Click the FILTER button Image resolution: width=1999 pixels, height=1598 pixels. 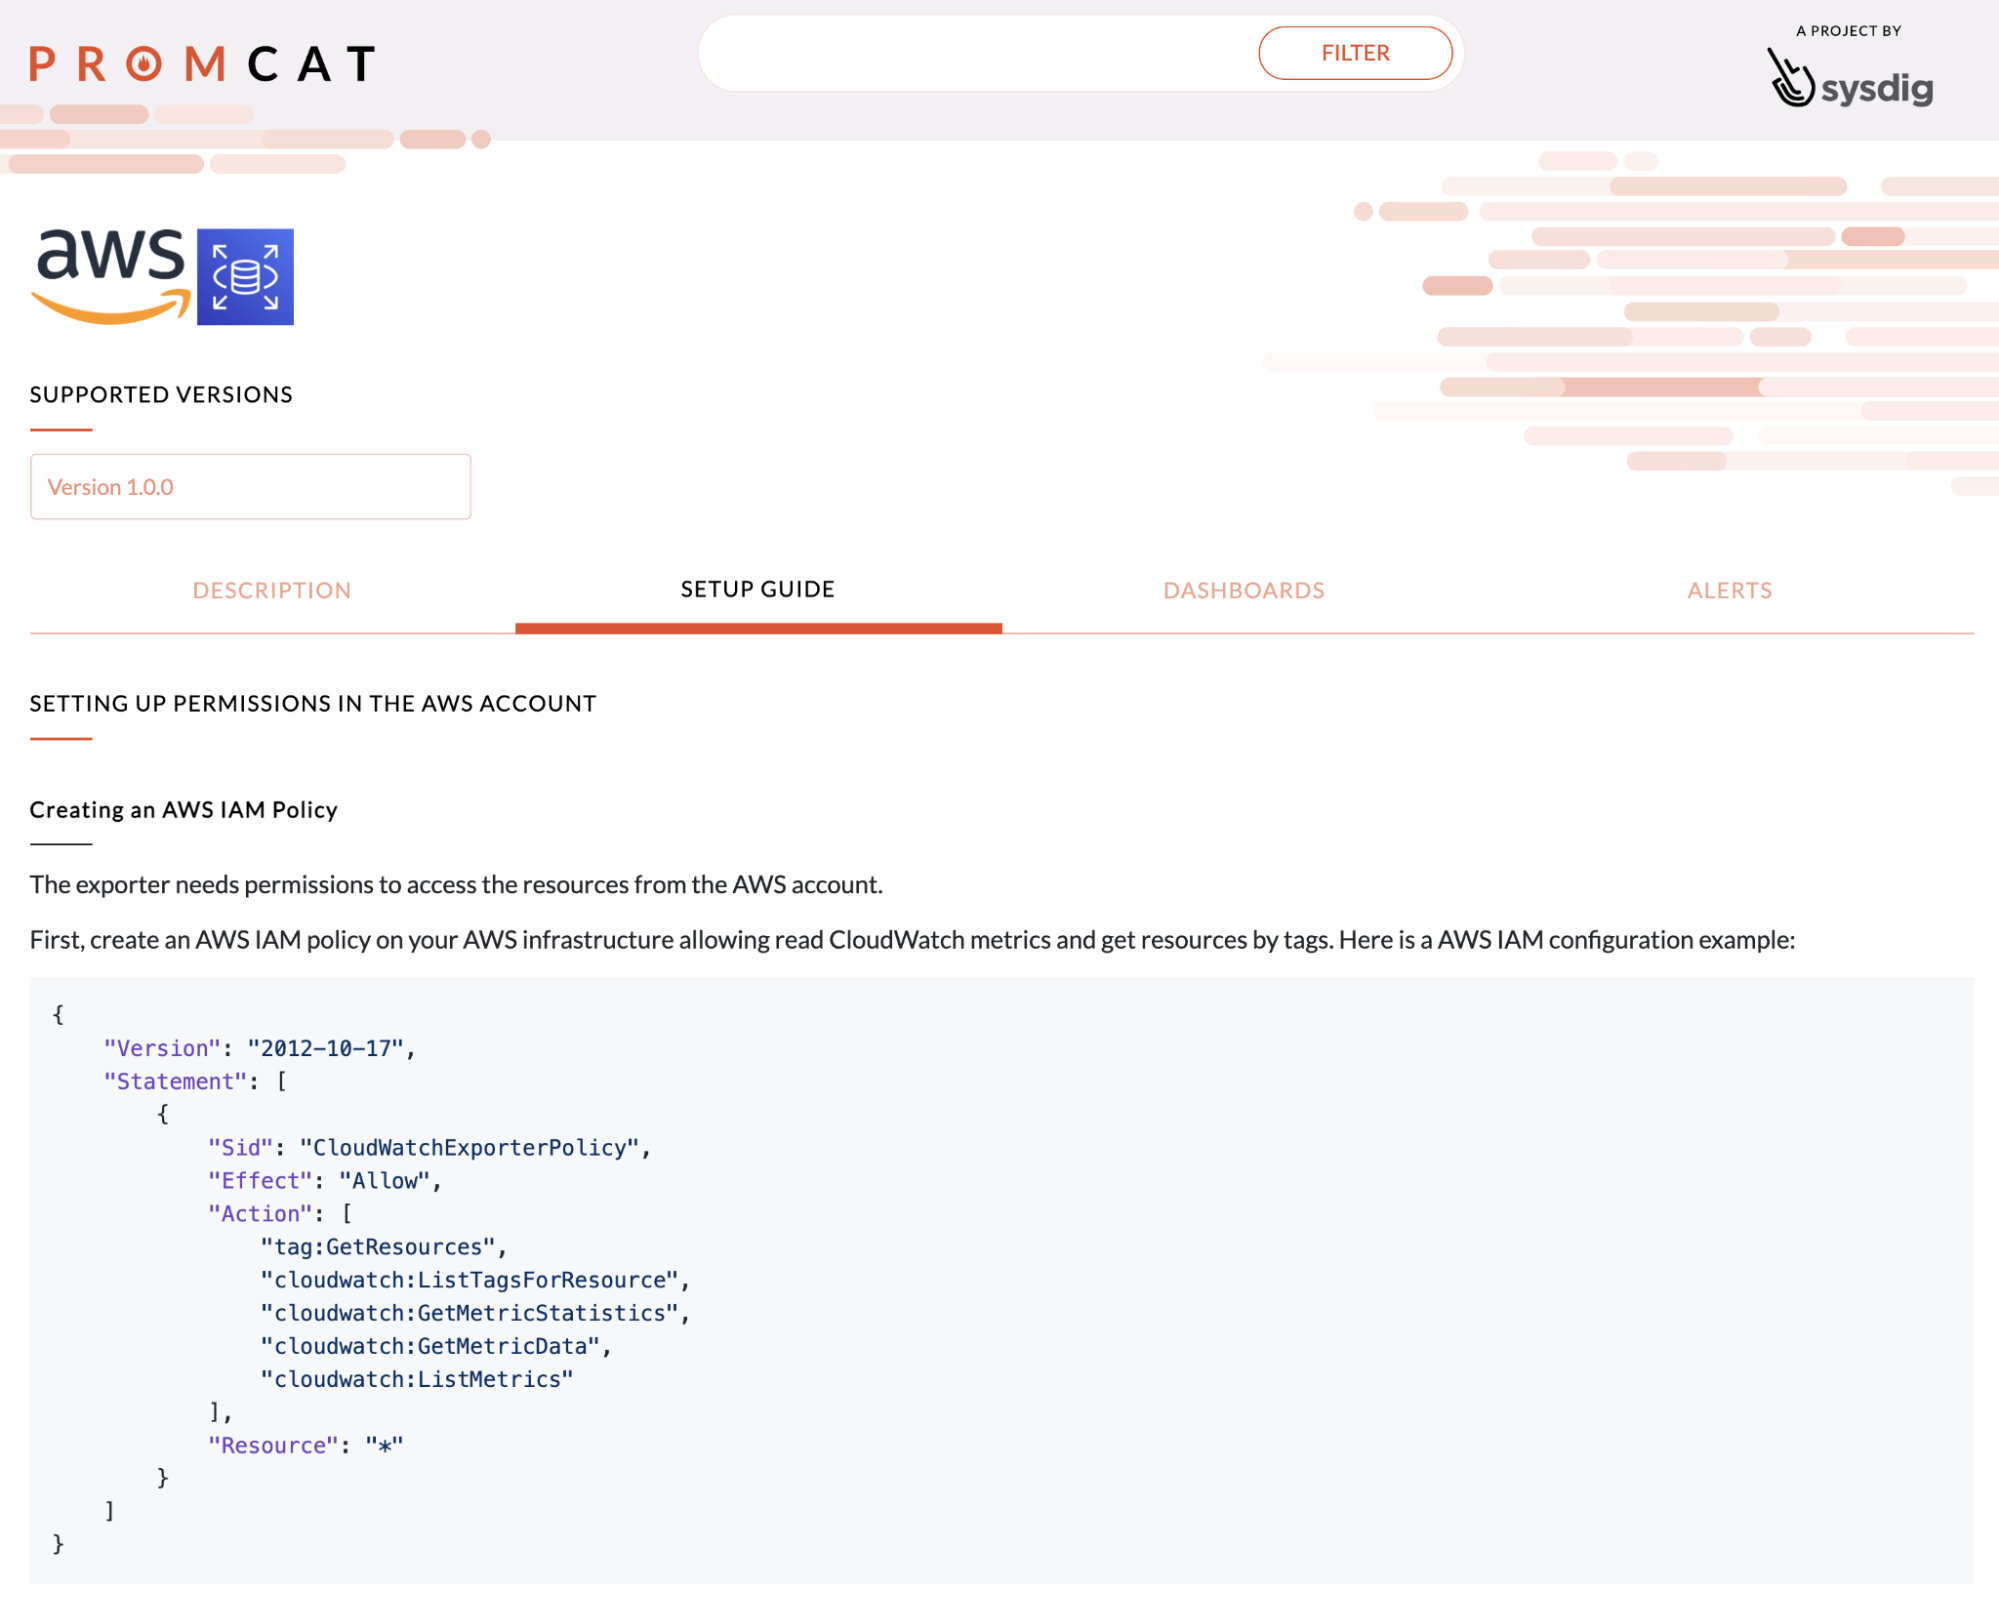point(1355,52)
